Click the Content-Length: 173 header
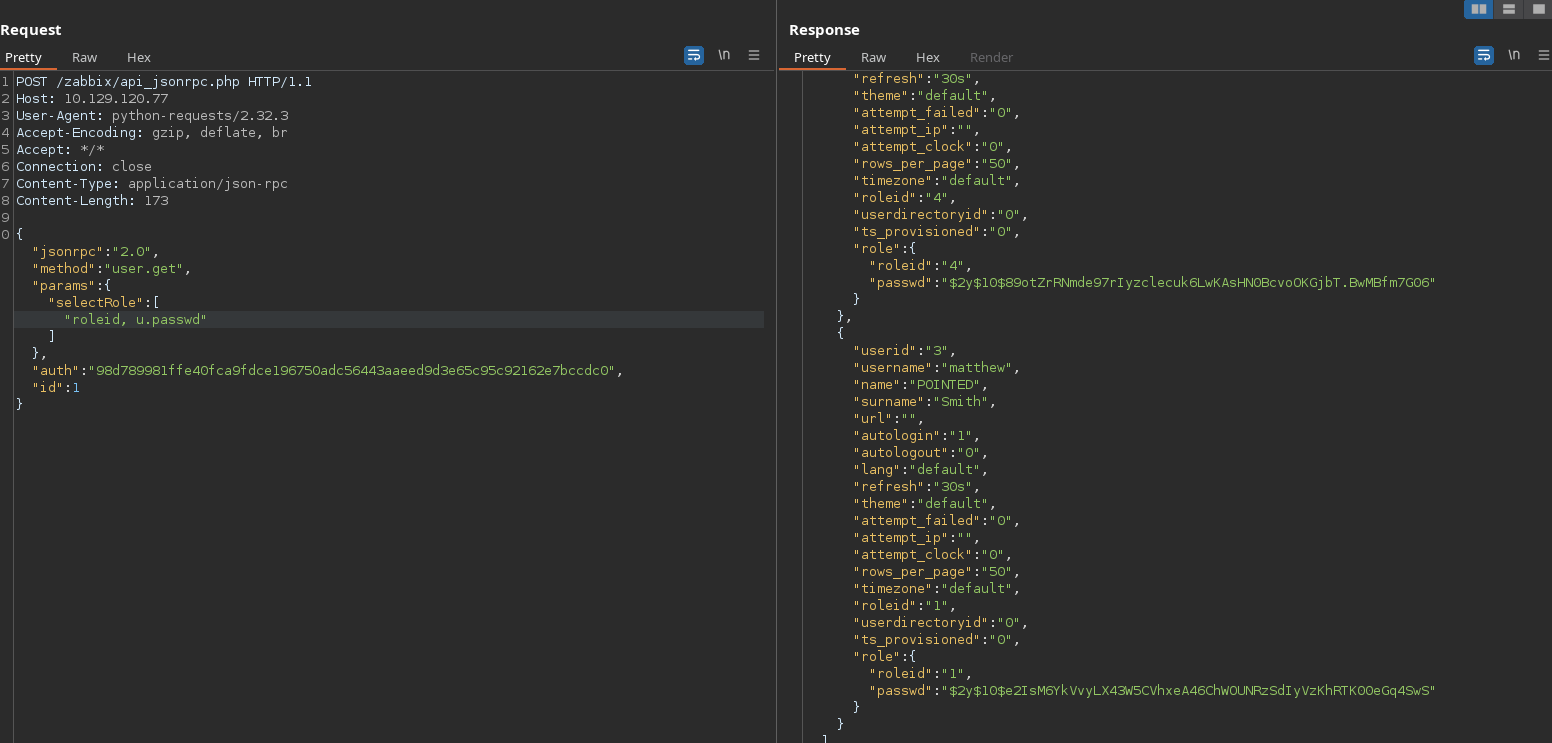Image resolution: width=1552 pixels, height=743 pixels. point(92,200)
